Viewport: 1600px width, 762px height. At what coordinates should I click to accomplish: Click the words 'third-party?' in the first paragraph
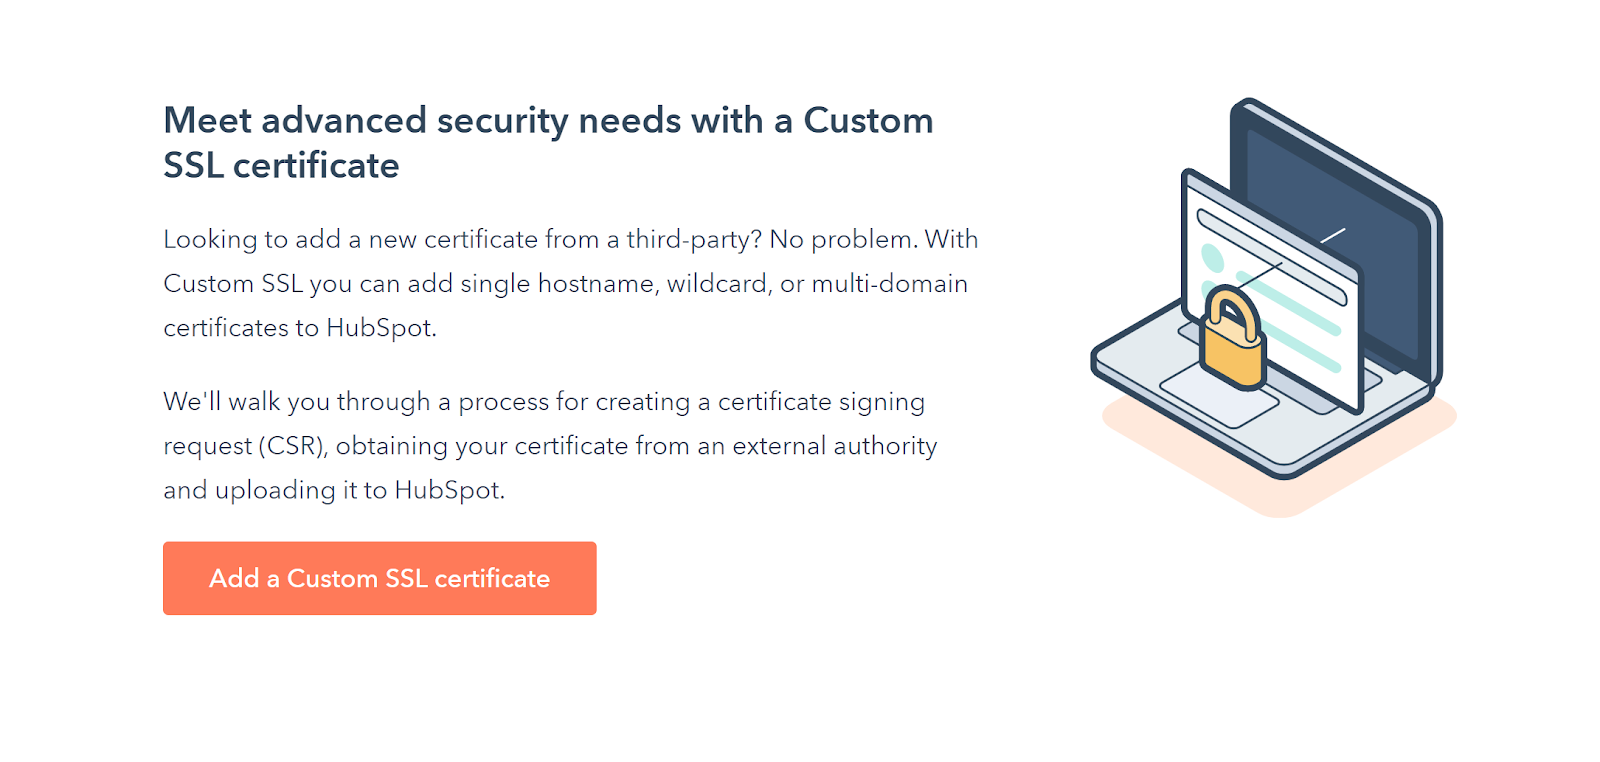tap(694, 240)
